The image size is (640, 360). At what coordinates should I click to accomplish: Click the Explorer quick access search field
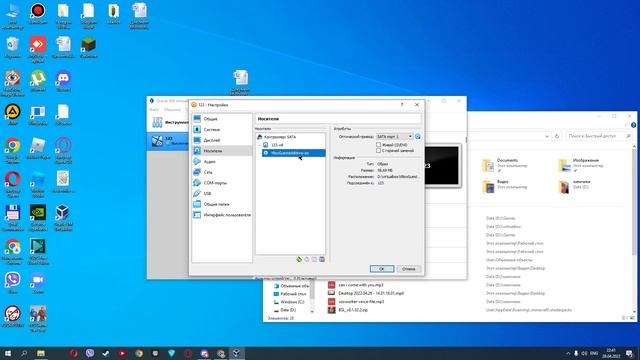tap(599, 136)
